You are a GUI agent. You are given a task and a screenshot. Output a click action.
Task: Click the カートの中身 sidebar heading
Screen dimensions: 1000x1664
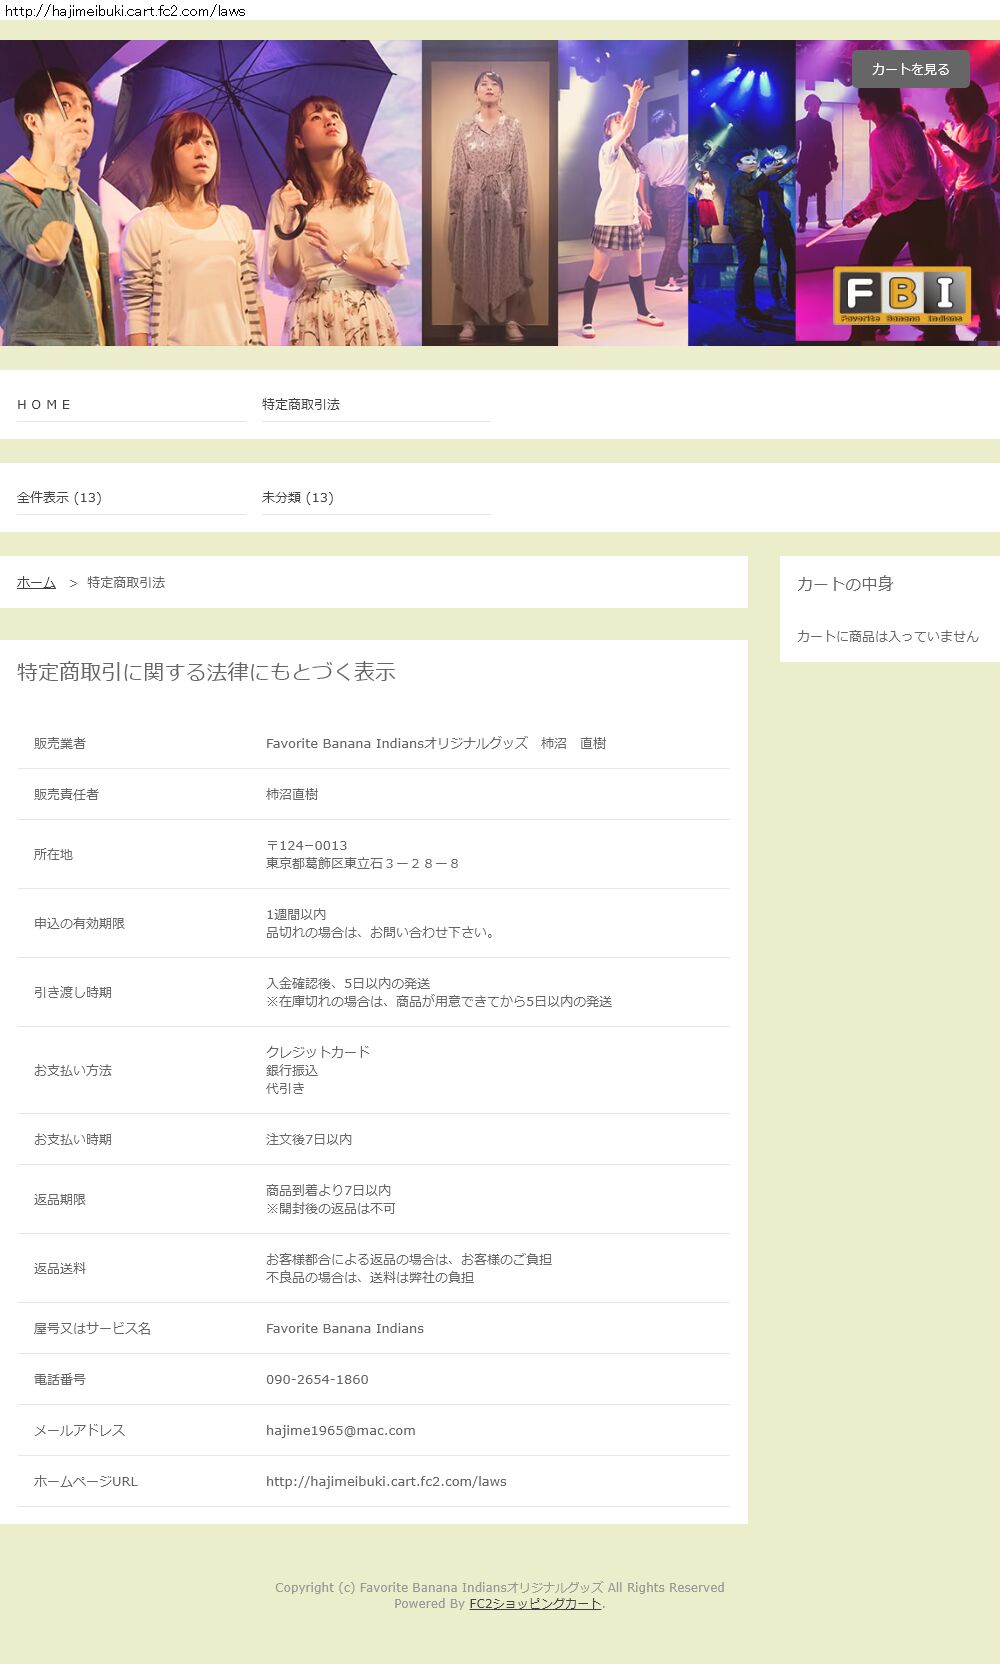[845, 584]
